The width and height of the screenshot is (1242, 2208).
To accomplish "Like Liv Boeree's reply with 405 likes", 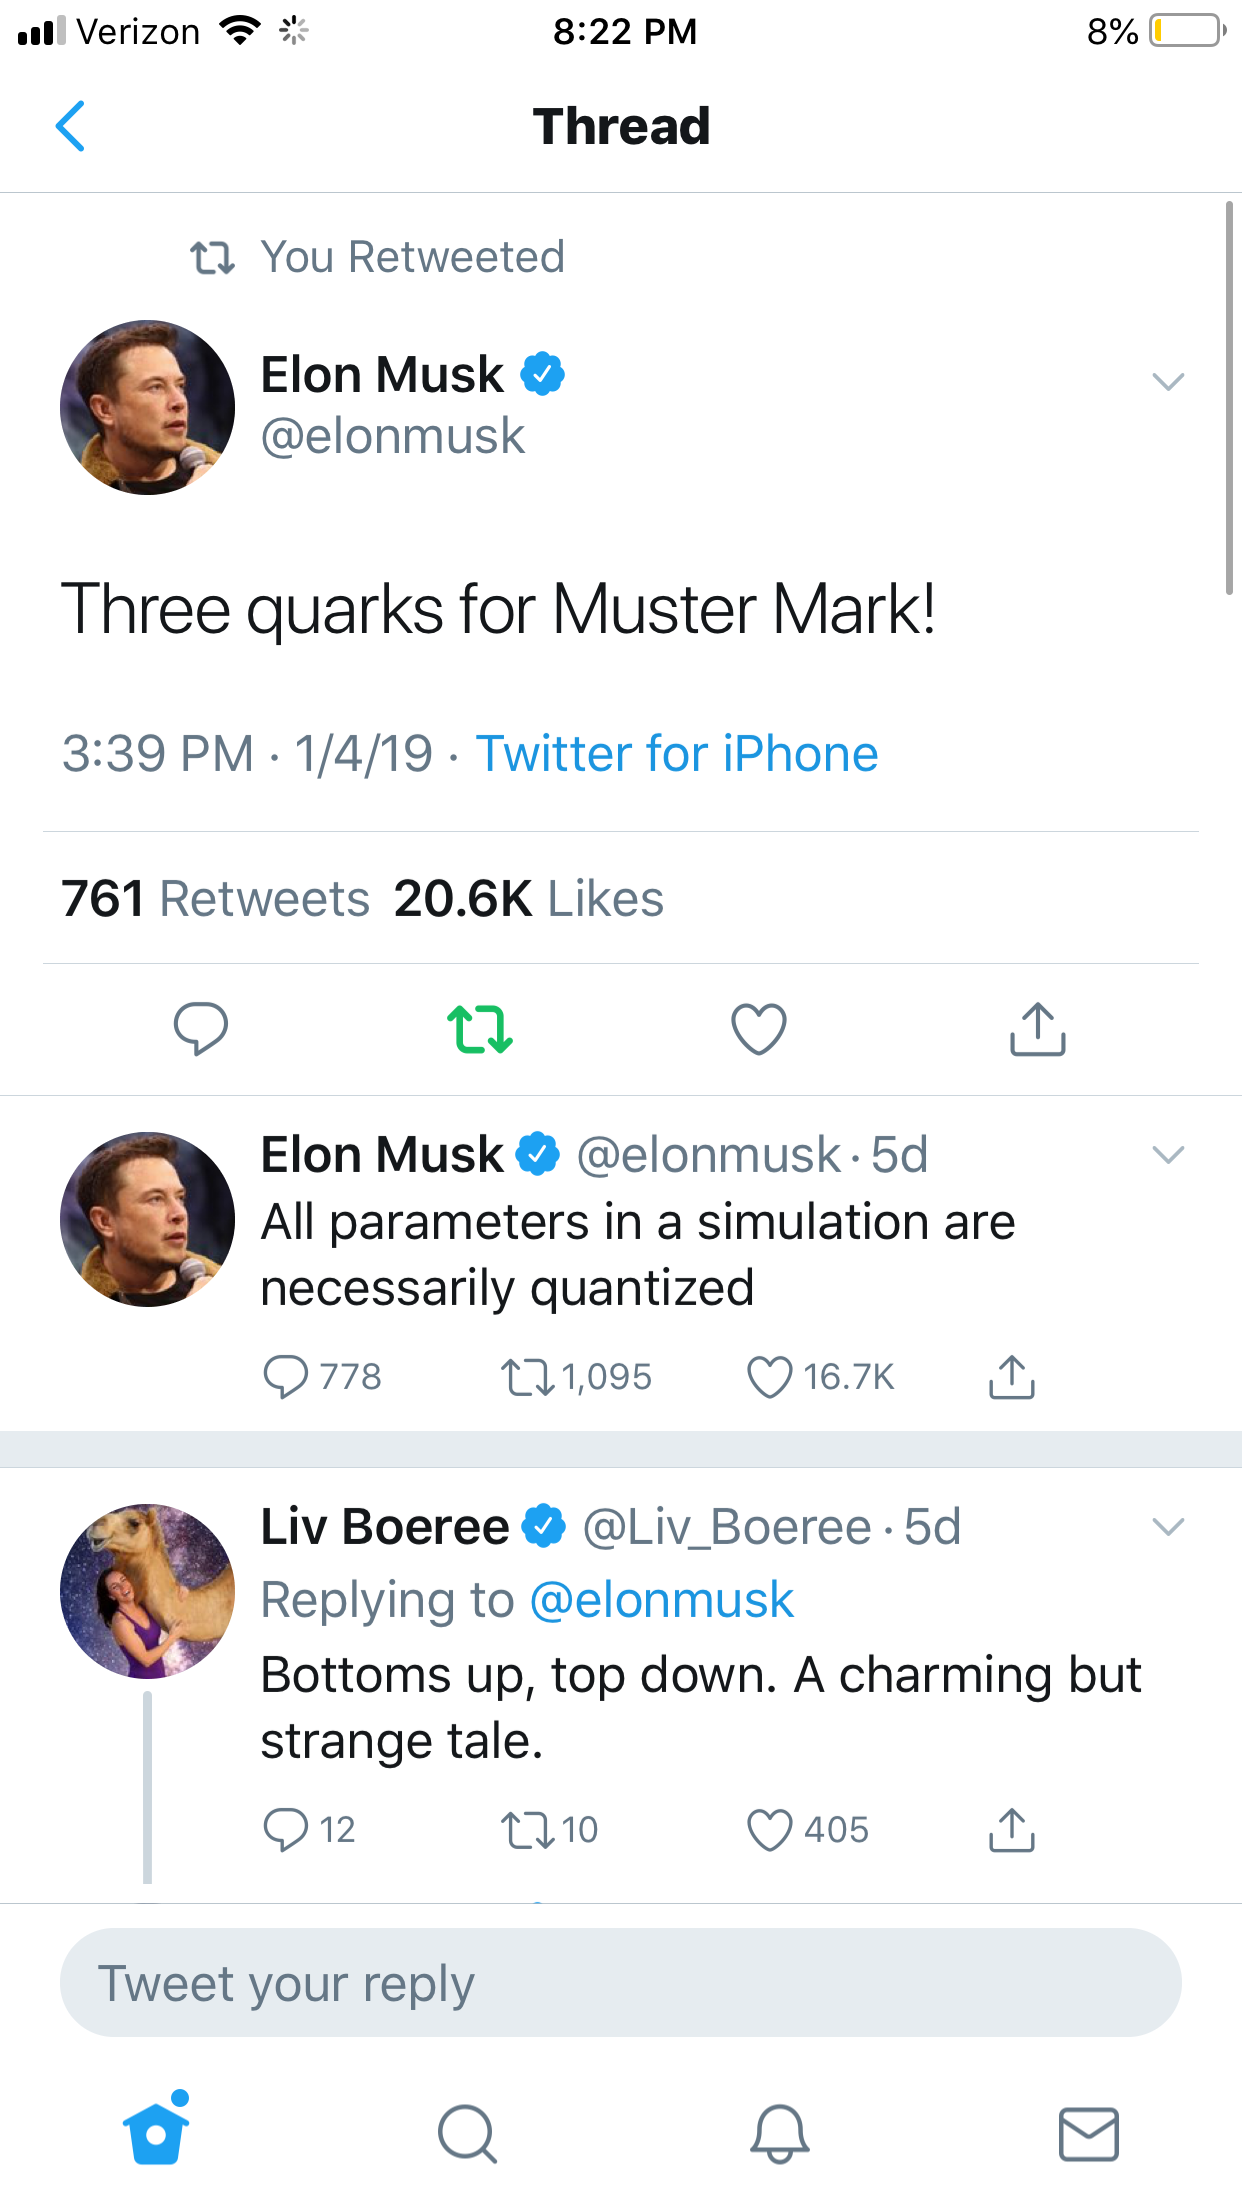I will pos(770,1830).
